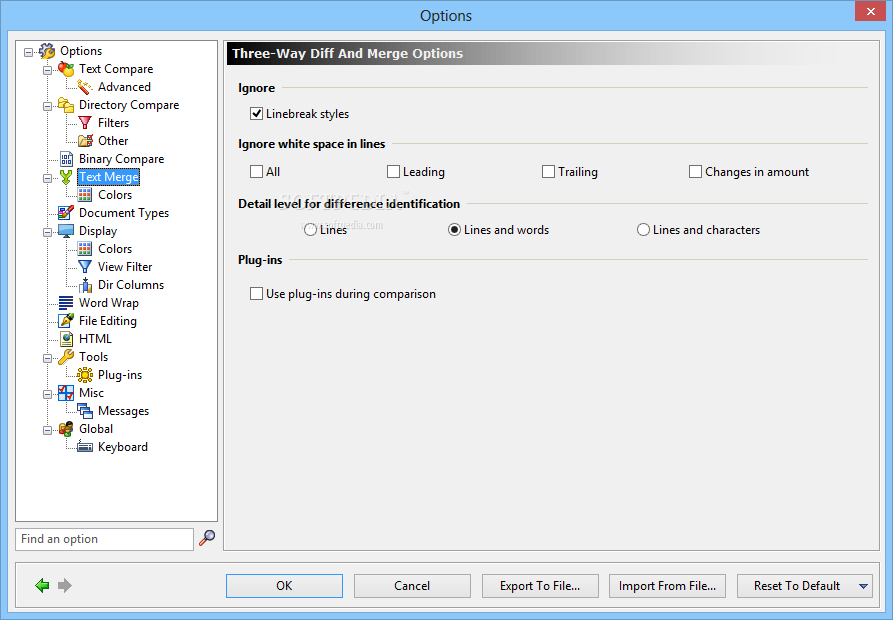Collapse the Text Compare node

[x=47, y=71]
